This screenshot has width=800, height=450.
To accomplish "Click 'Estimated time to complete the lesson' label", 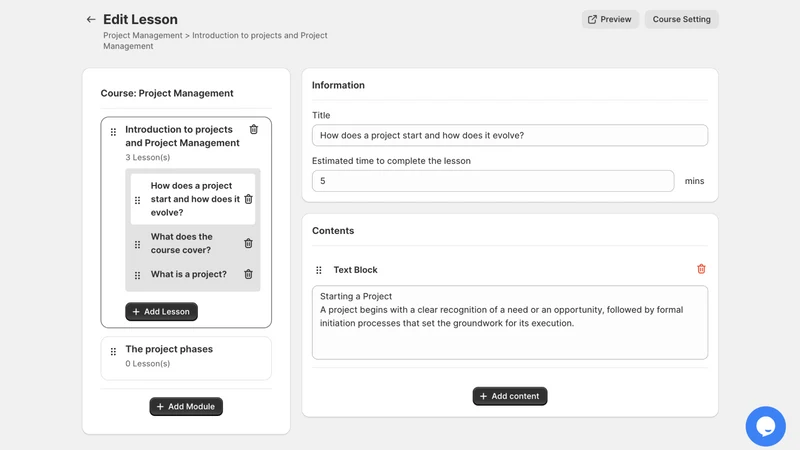I will (x=391, y=161).
